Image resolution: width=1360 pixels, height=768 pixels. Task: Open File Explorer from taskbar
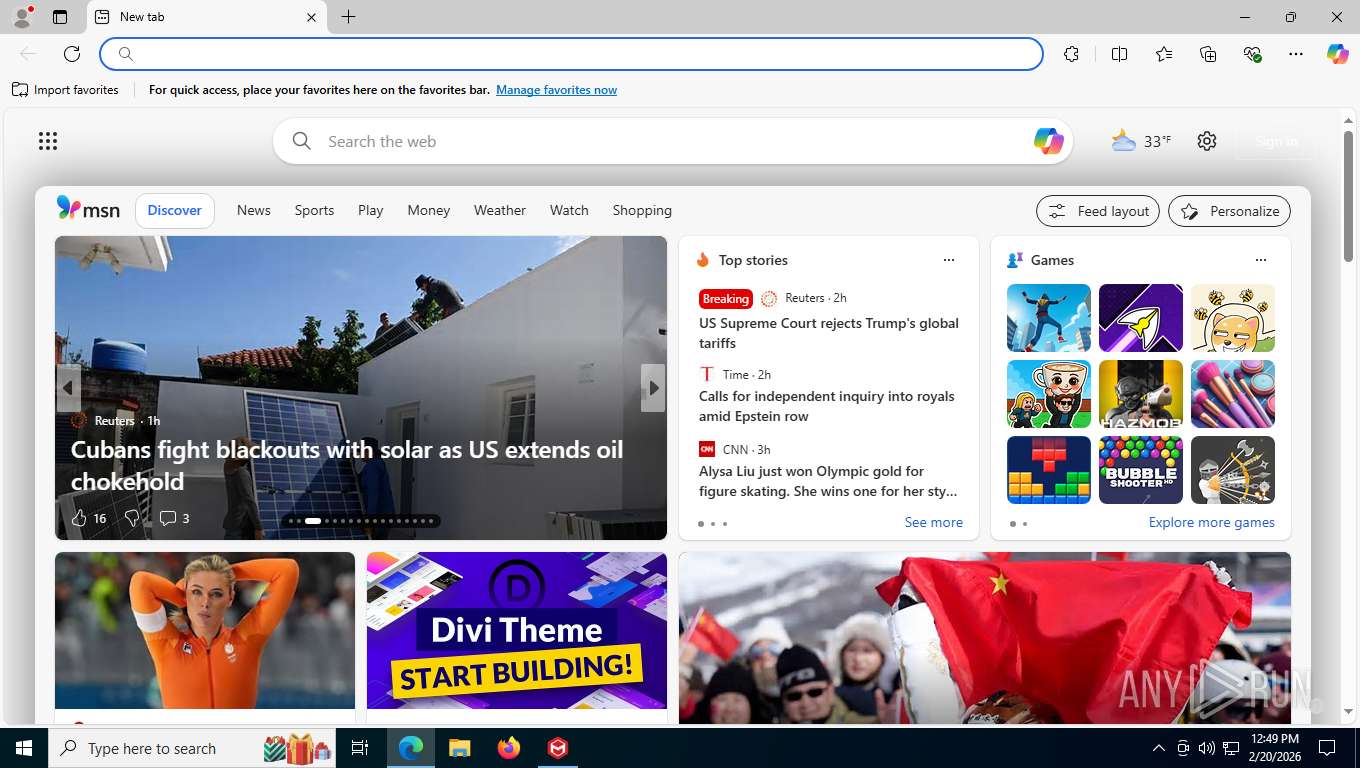tap(459, 748)
